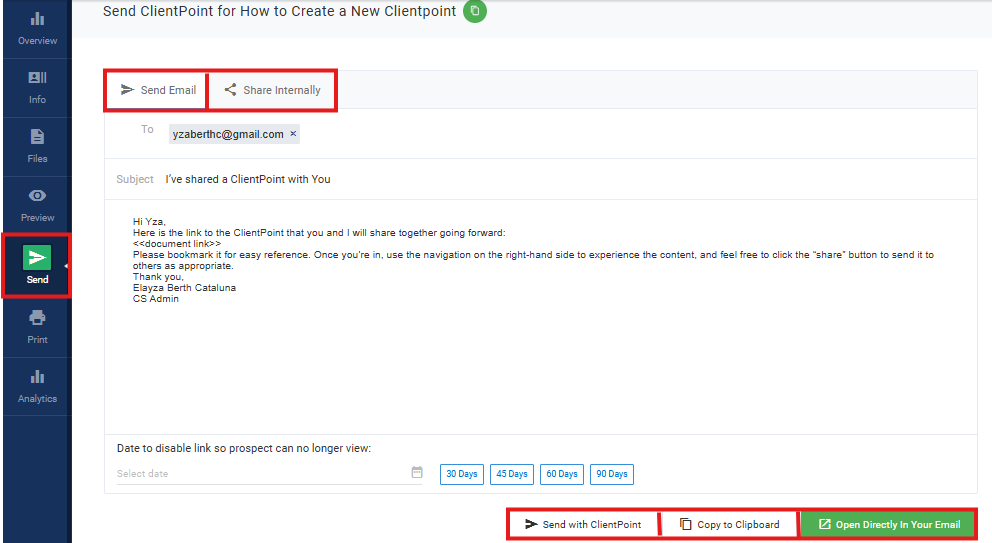Click the 'Date to disable link' label
This screenshot has width=992, height=543.
point(244,448)
